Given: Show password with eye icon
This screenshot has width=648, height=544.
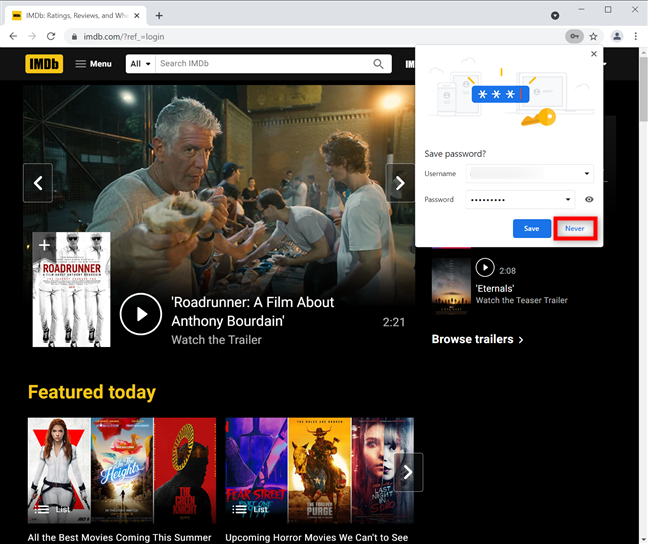Looking at the screenshot, I should pyautogui.click(x=589, y=199).
